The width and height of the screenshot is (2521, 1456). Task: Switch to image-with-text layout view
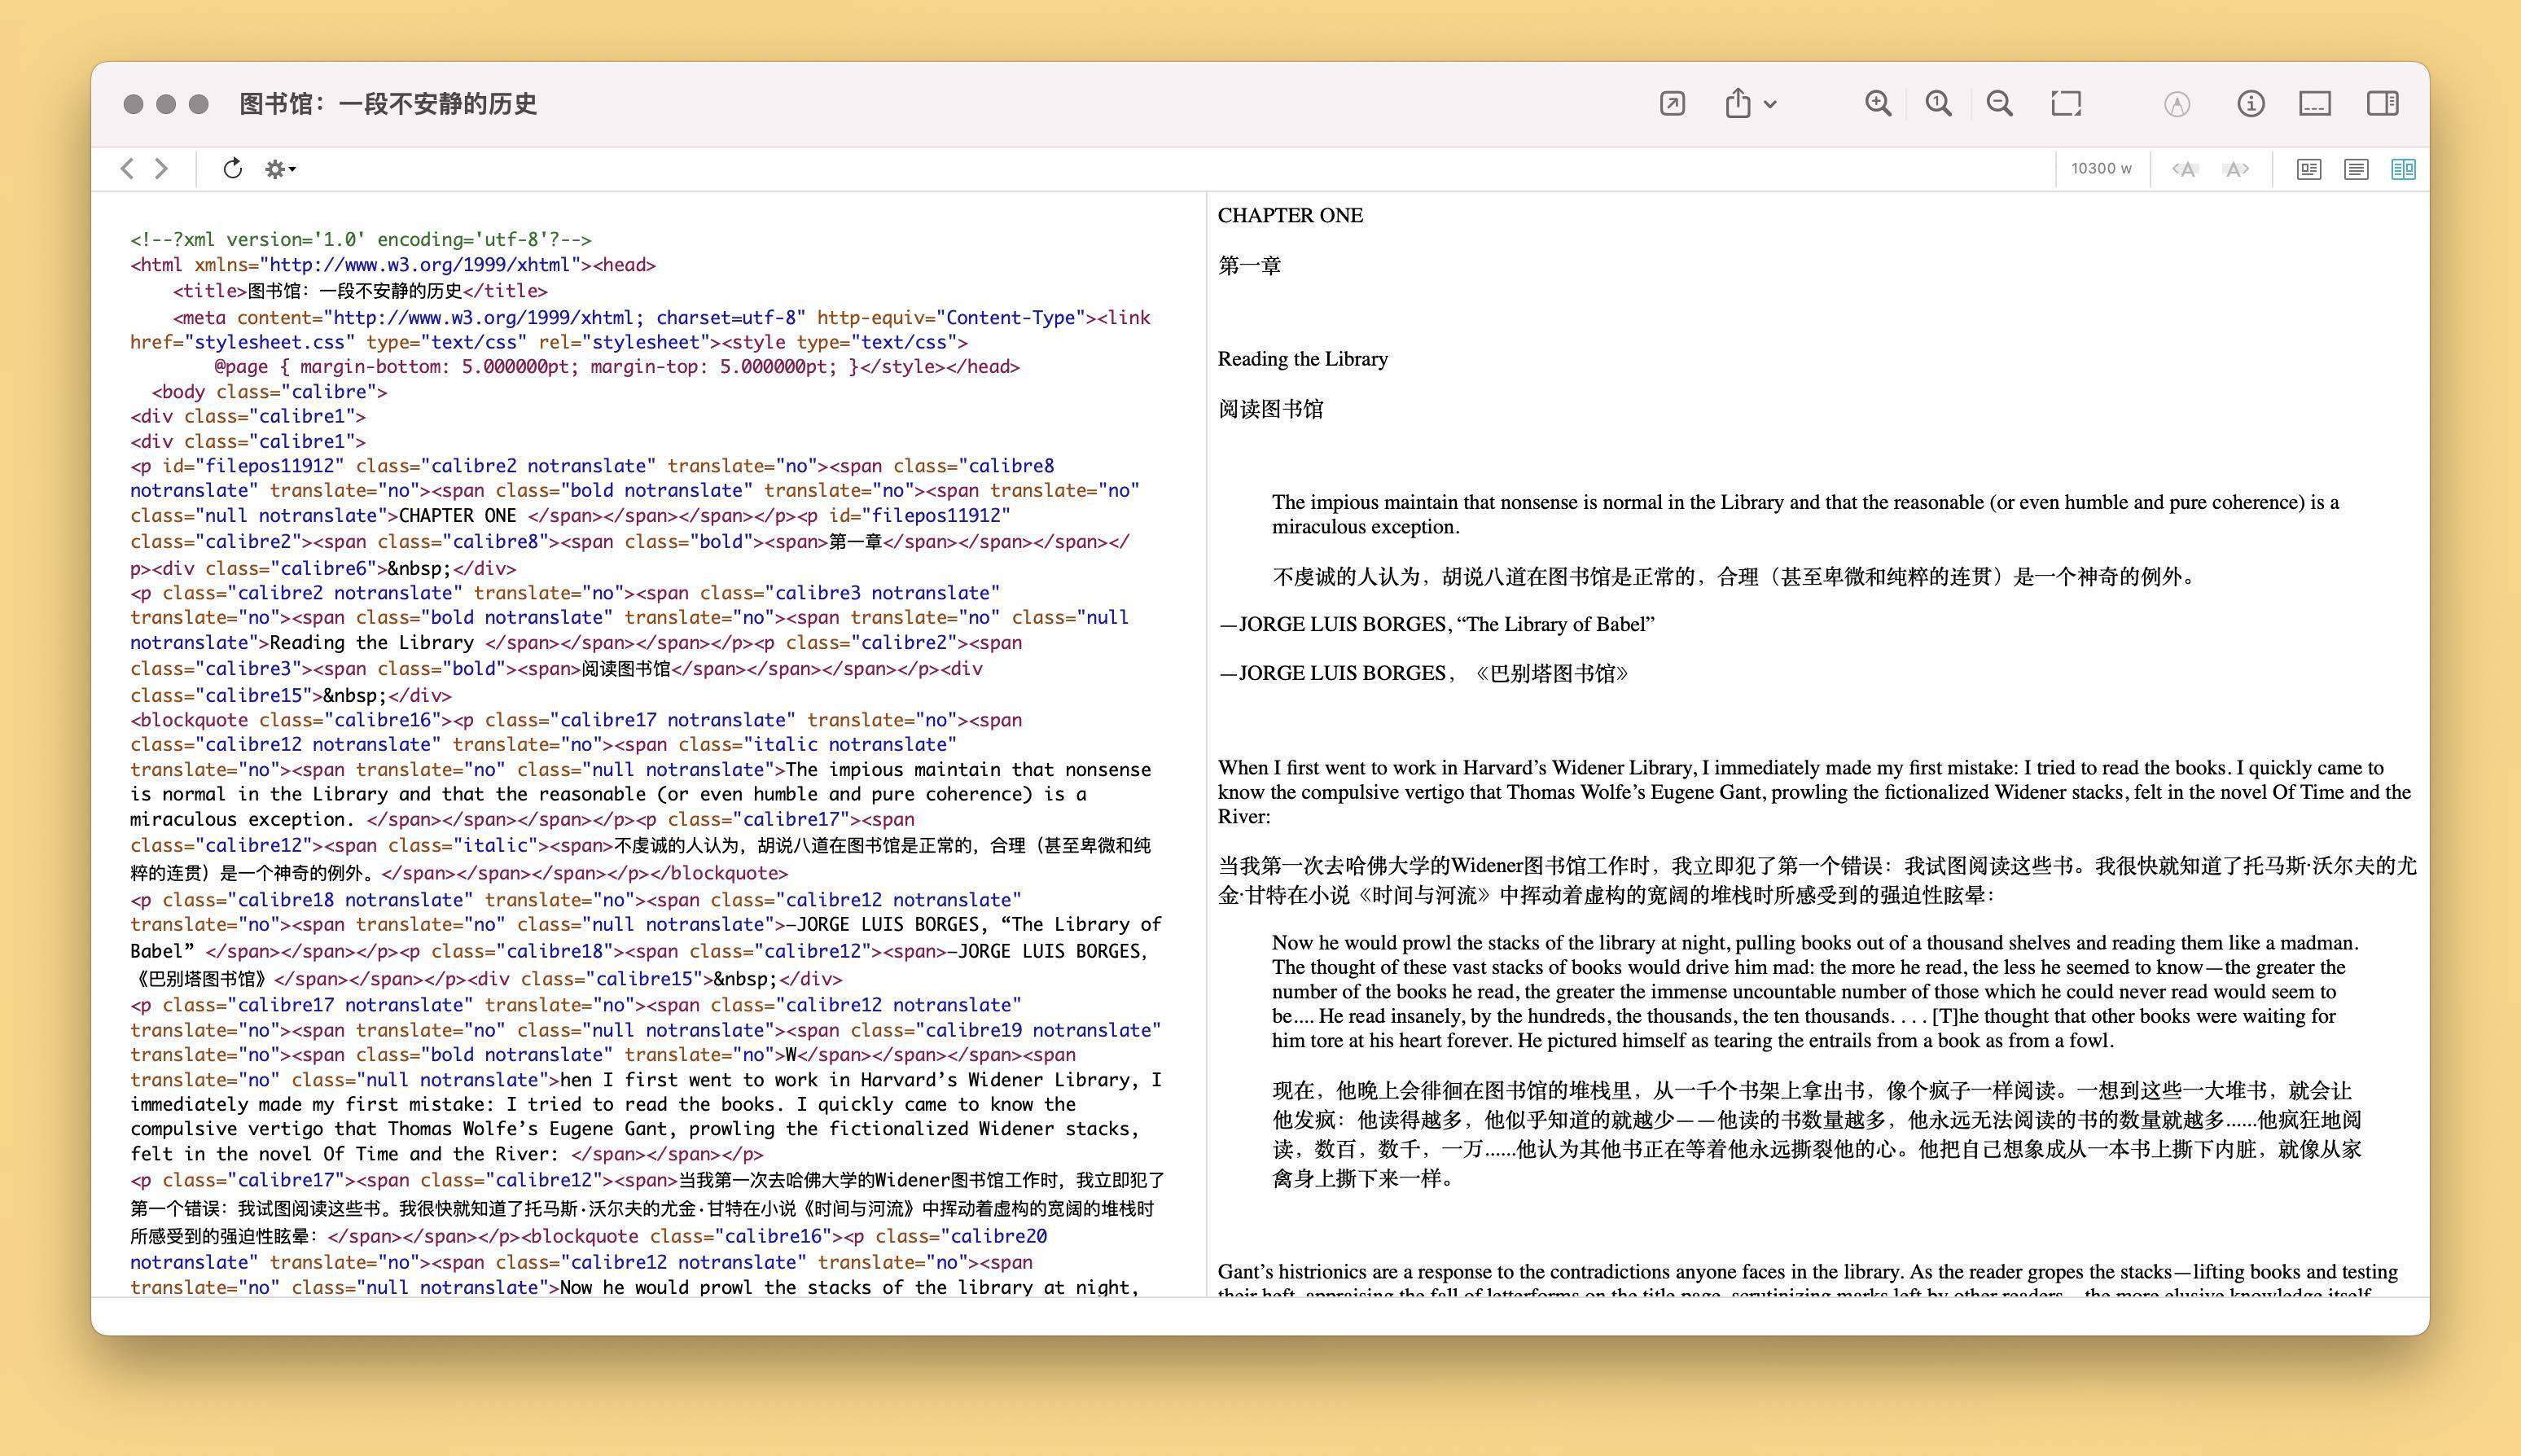click(x=2309, y=169)
